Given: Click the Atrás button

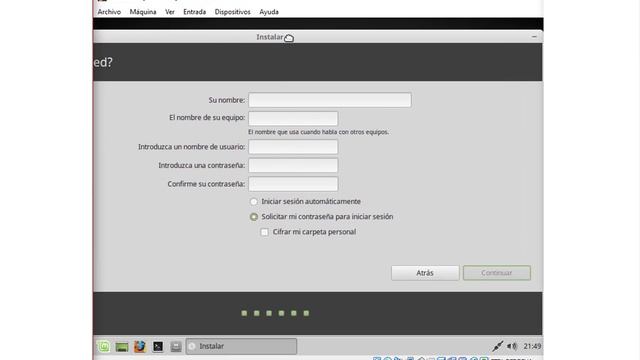Looking at the screenshot, I should click(x=425, y=273).
